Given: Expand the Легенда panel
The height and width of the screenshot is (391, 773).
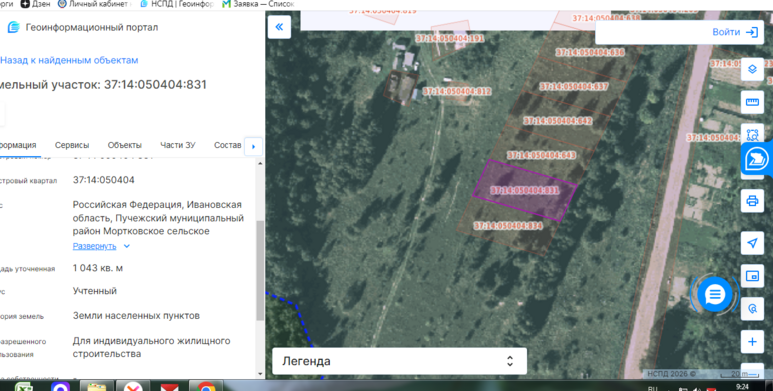Looking at the screenshot, I should (x=399, y=361).
